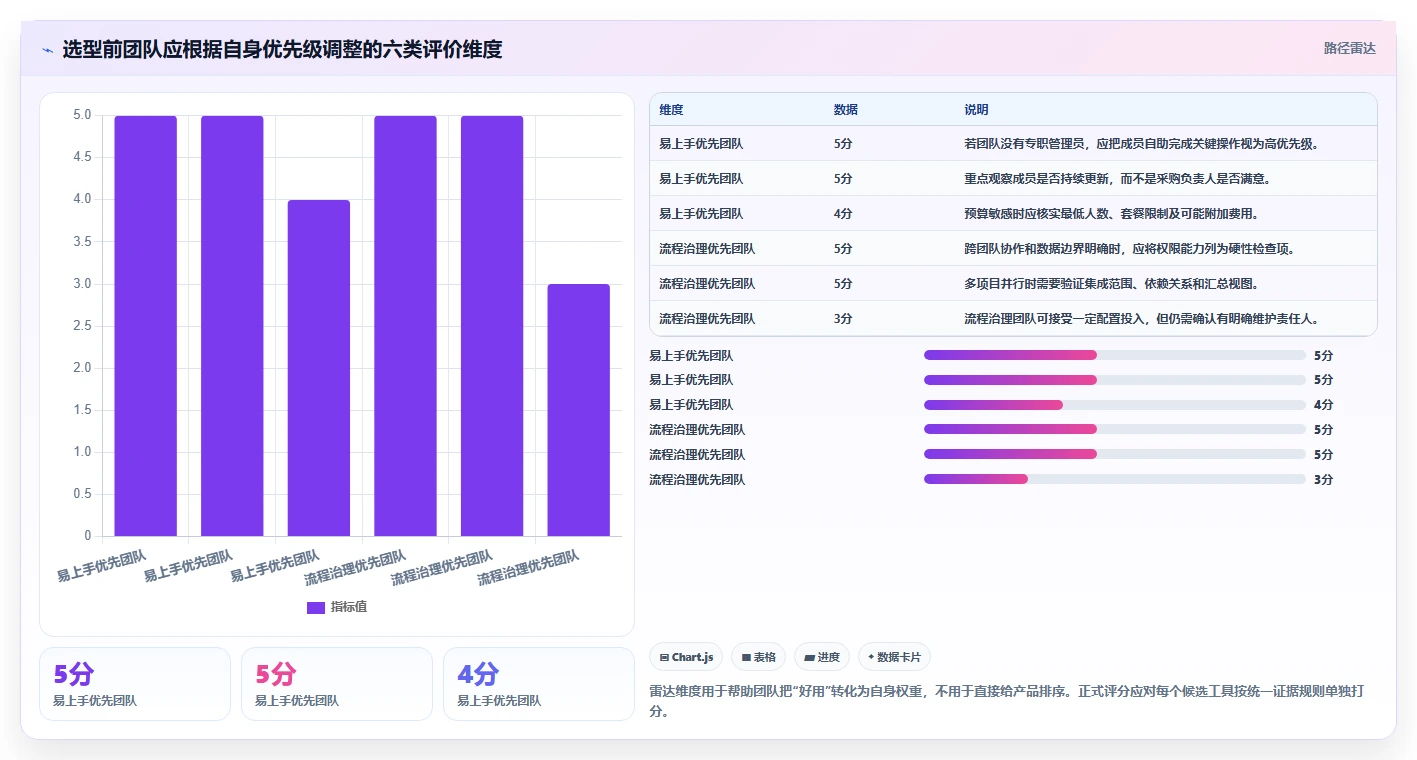Select the 表格 tag
Viewport: 1417px width, 760px height.
tap(759, 657)
